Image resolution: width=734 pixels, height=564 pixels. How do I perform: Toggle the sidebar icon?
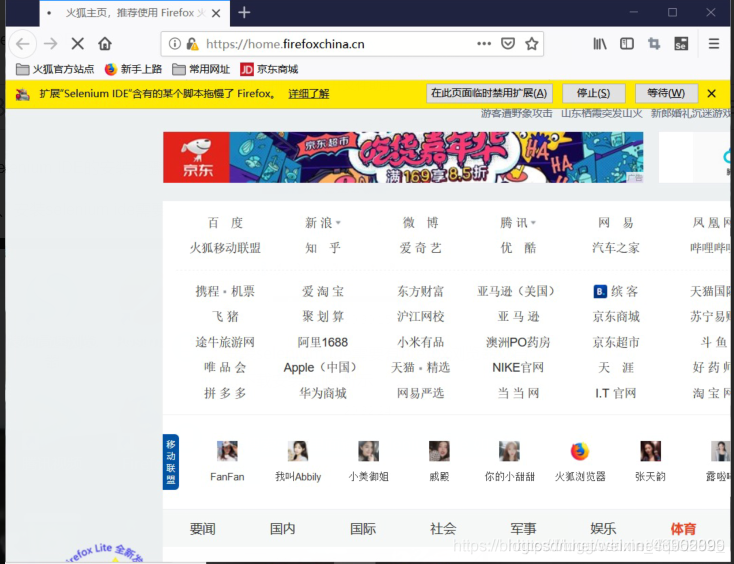pyautogui.click(x=627, y=44)
